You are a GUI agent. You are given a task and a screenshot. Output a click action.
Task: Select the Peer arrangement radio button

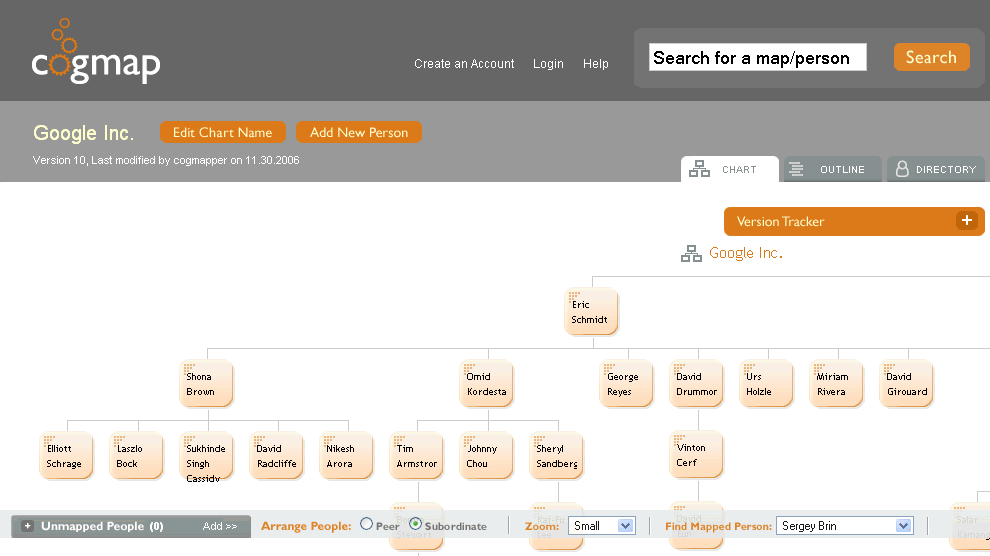366,524
